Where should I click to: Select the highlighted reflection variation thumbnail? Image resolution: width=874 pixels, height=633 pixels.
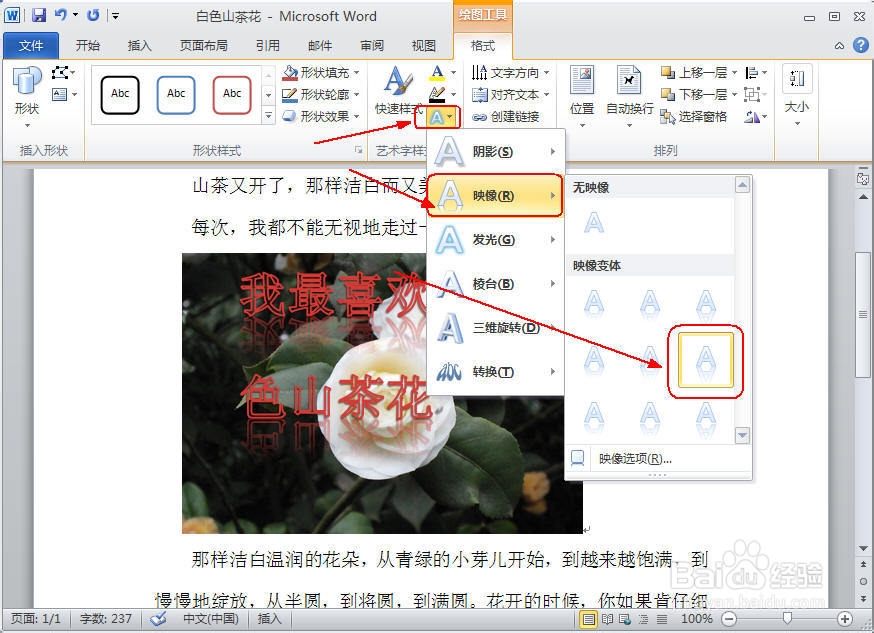tap(706, 360)
